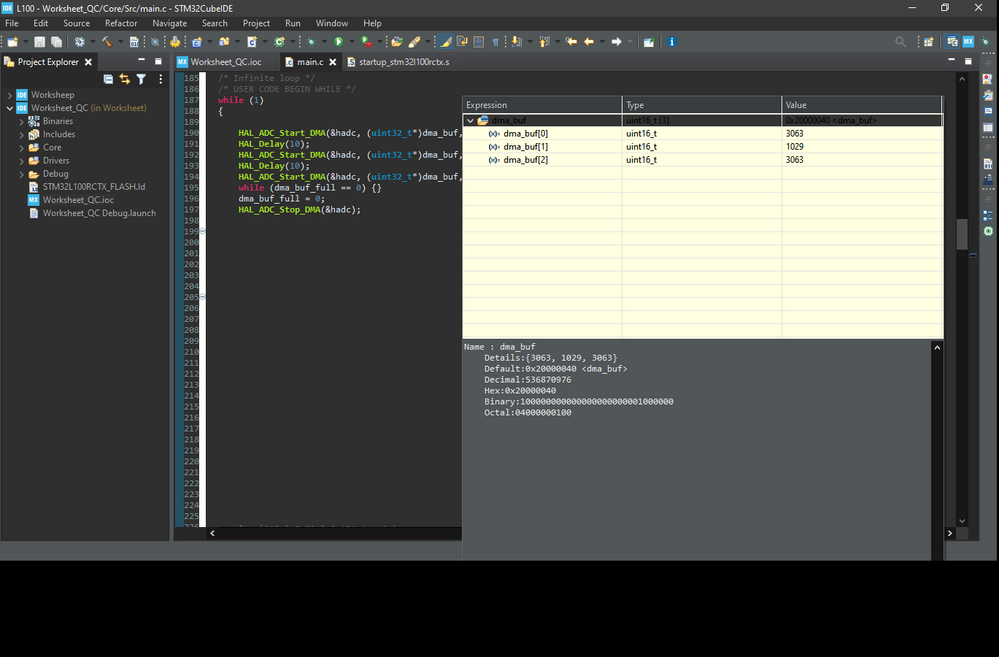Click the Build hammer icon in toolbar

106,42
